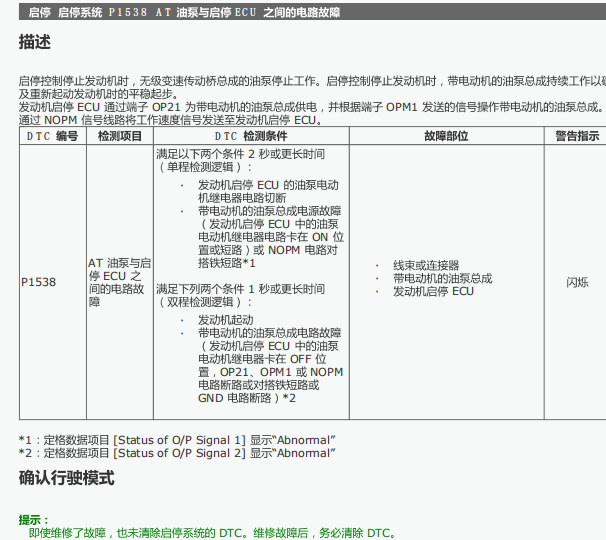
Task: Click footnote *2 about Status of O/P Signal 2
Action: tap(177, 453)
